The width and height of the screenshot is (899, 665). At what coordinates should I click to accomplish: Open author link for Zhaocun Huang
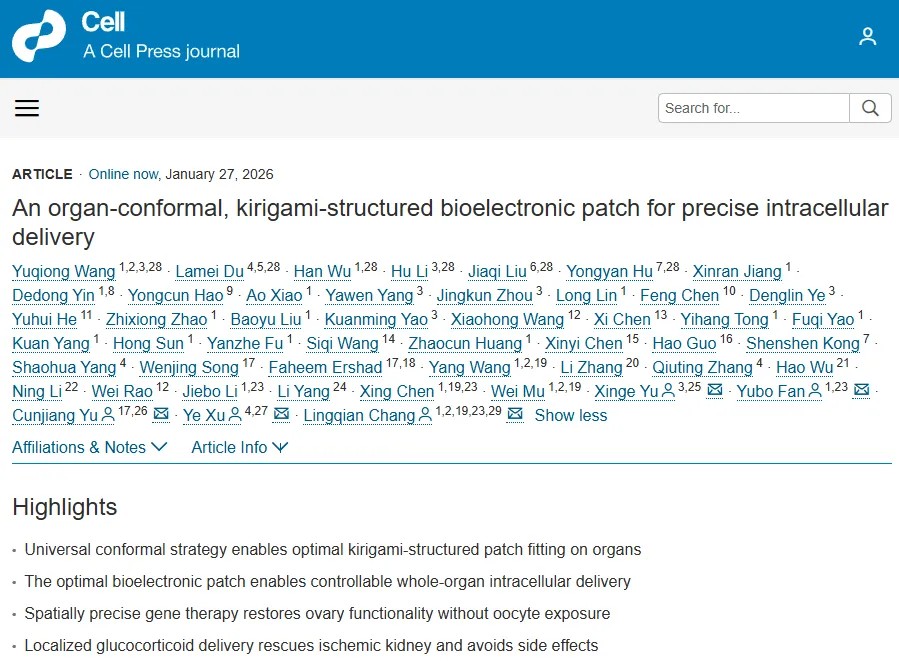464,343
